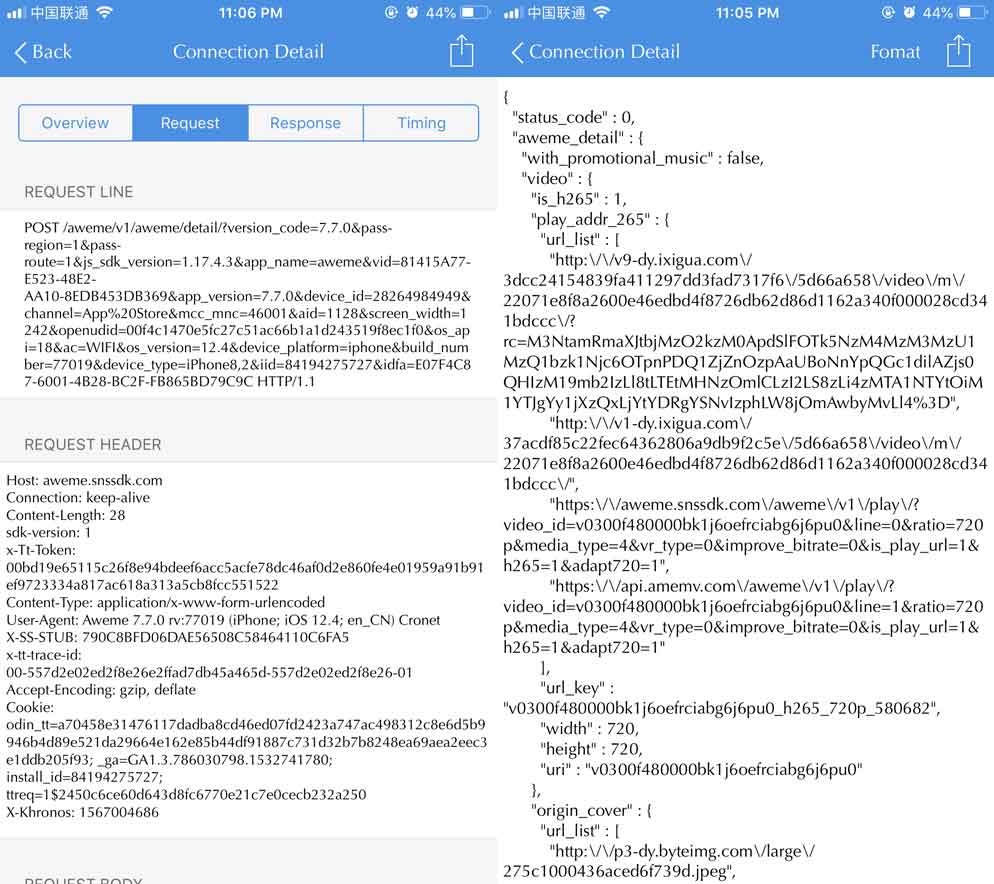Tap the signal bars in the right status bar
The width and height of the screenshot is (994, 884).
[512, 13]
